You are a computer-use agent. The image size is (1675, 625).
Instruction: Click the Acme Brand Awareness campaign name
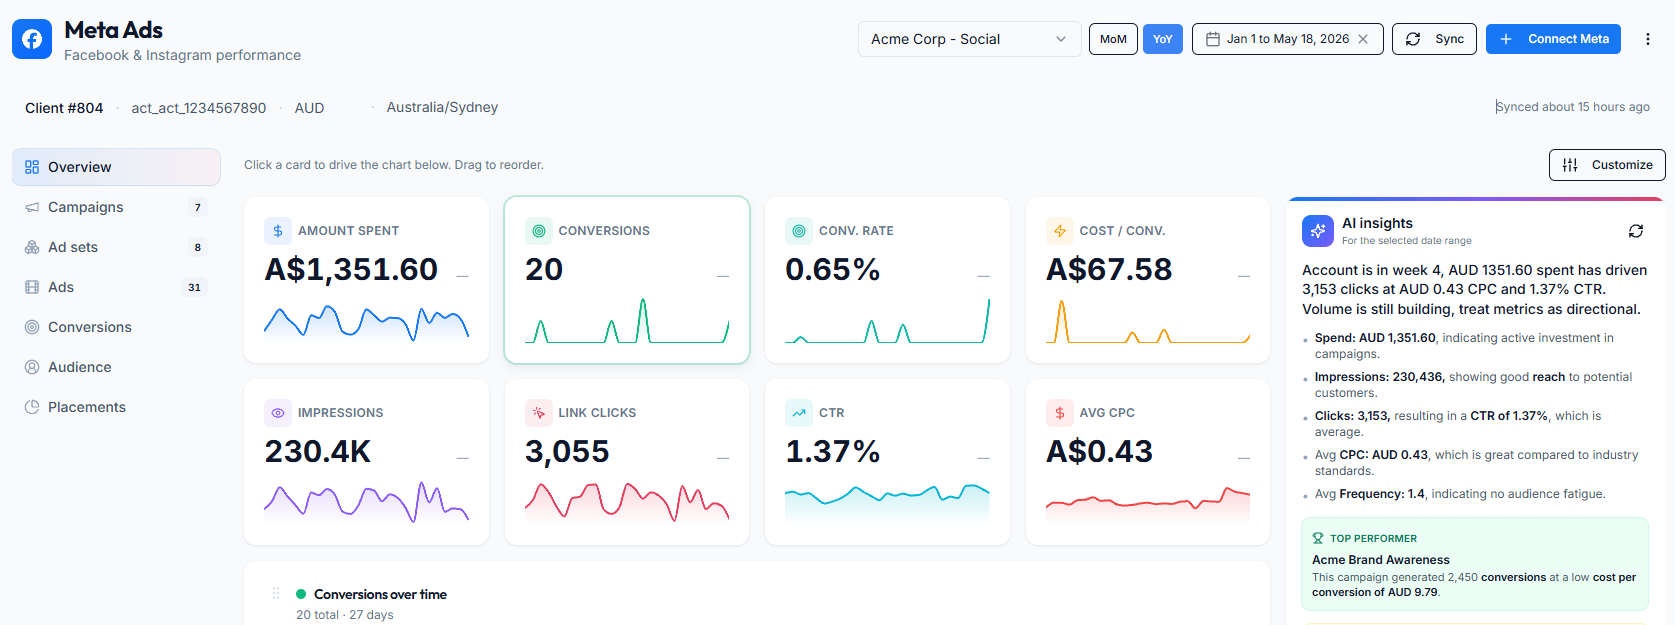(1381, 560)
